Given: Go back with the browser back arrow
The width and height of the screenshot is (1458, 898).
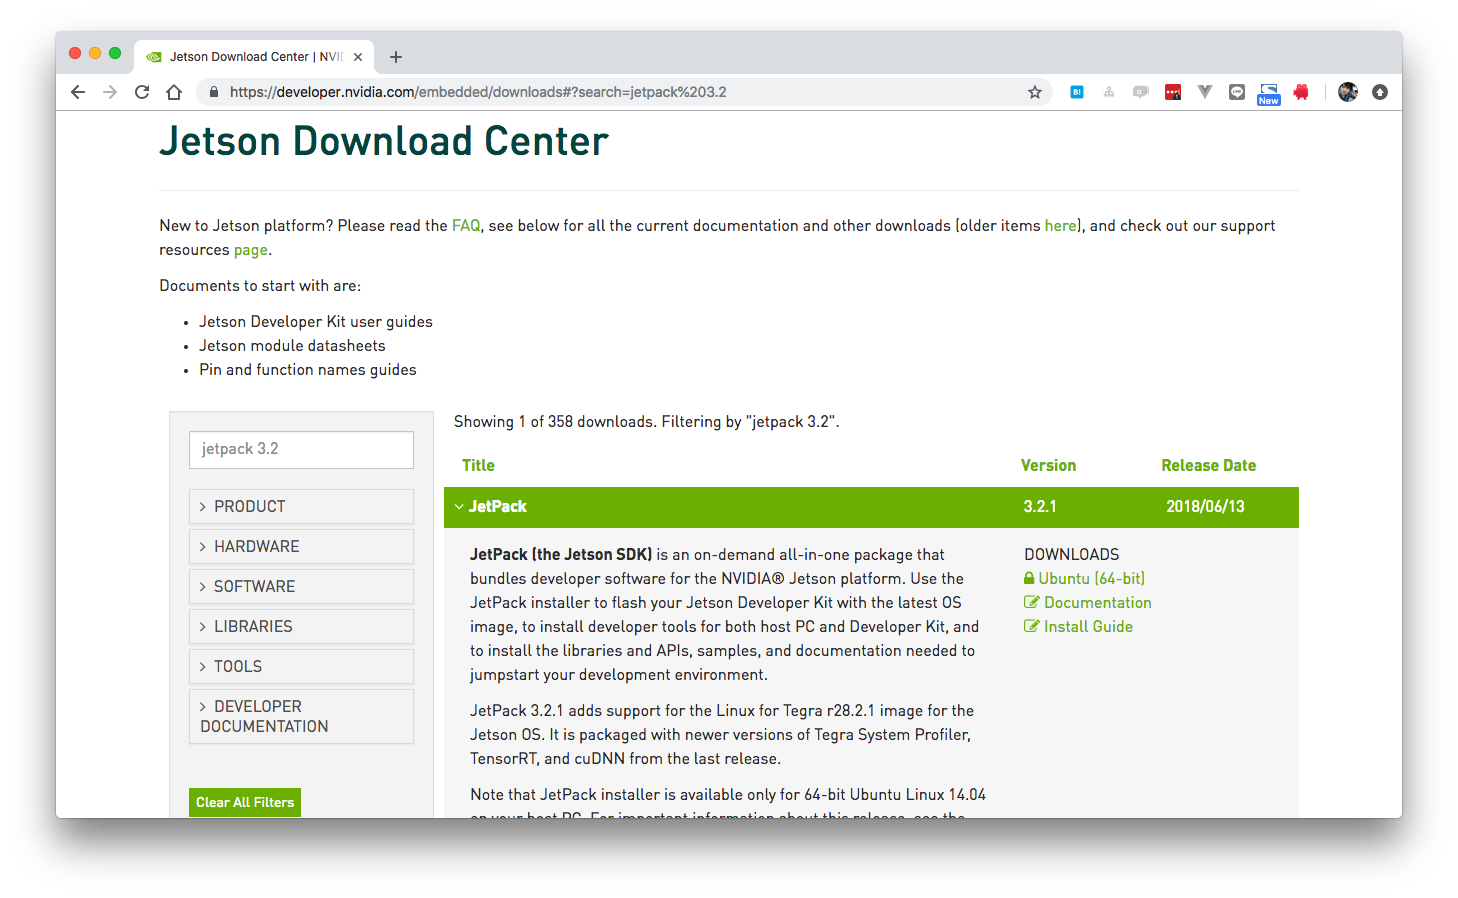Looking at the screenshot, I should 78,92.
